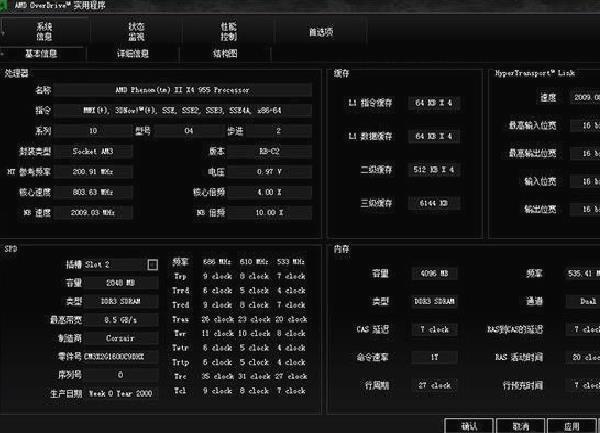Click the small square button beside Slot 2

pos(153,265)
